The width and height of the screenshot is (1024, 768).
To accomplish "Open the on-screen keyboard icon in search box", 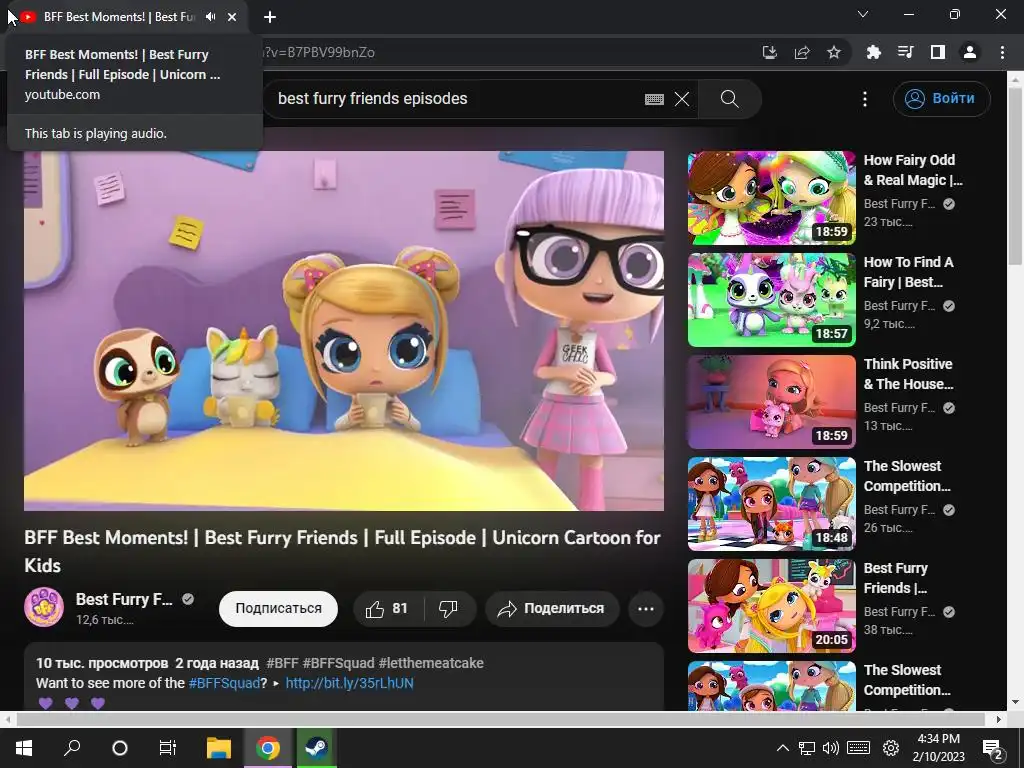I will 654,99.
